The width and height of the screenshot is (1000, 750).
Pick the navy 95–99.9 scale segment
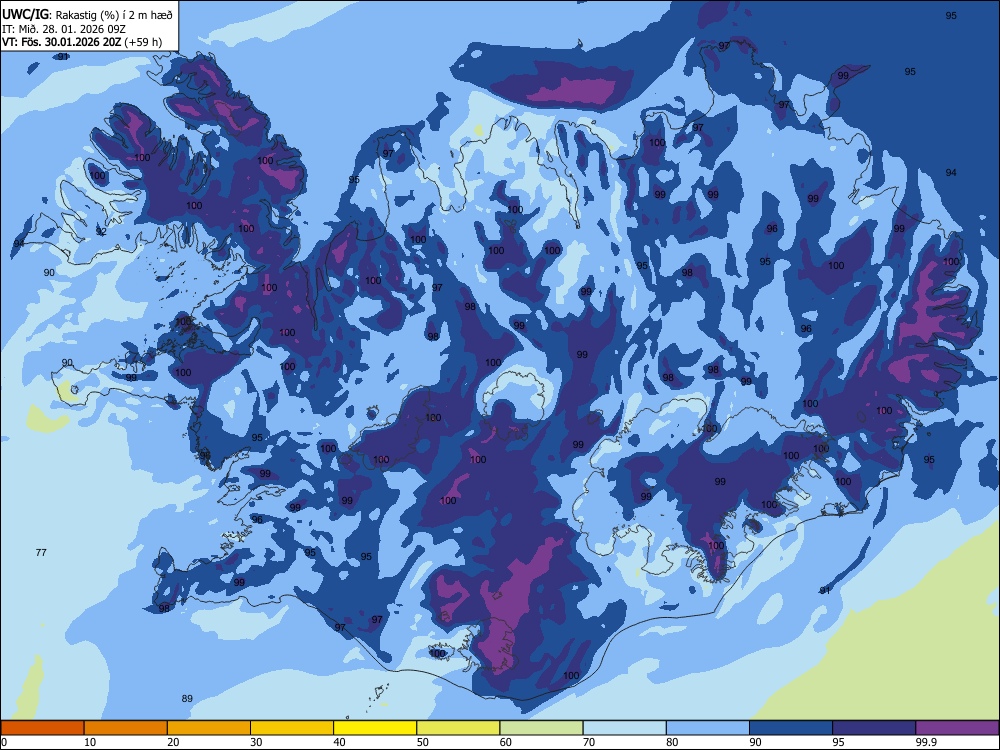[874, 728]
